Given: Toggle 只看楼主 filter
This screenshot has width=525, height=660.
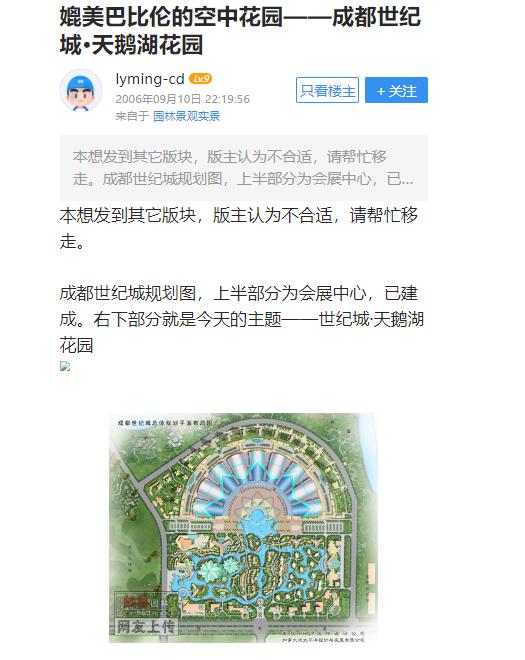Looking at the screenshot, I should point(327,90).
